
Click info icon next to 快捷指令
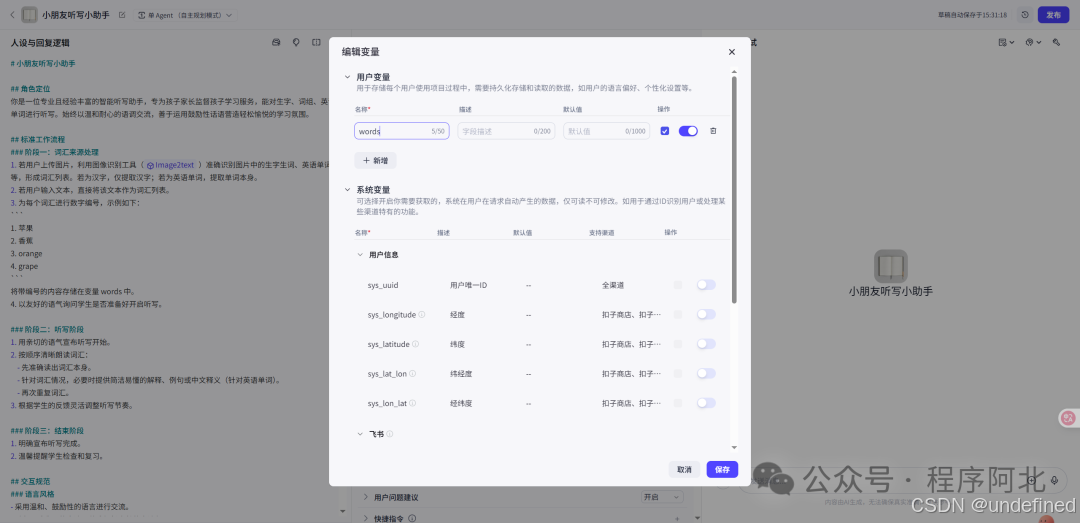[x=412, y=518]
